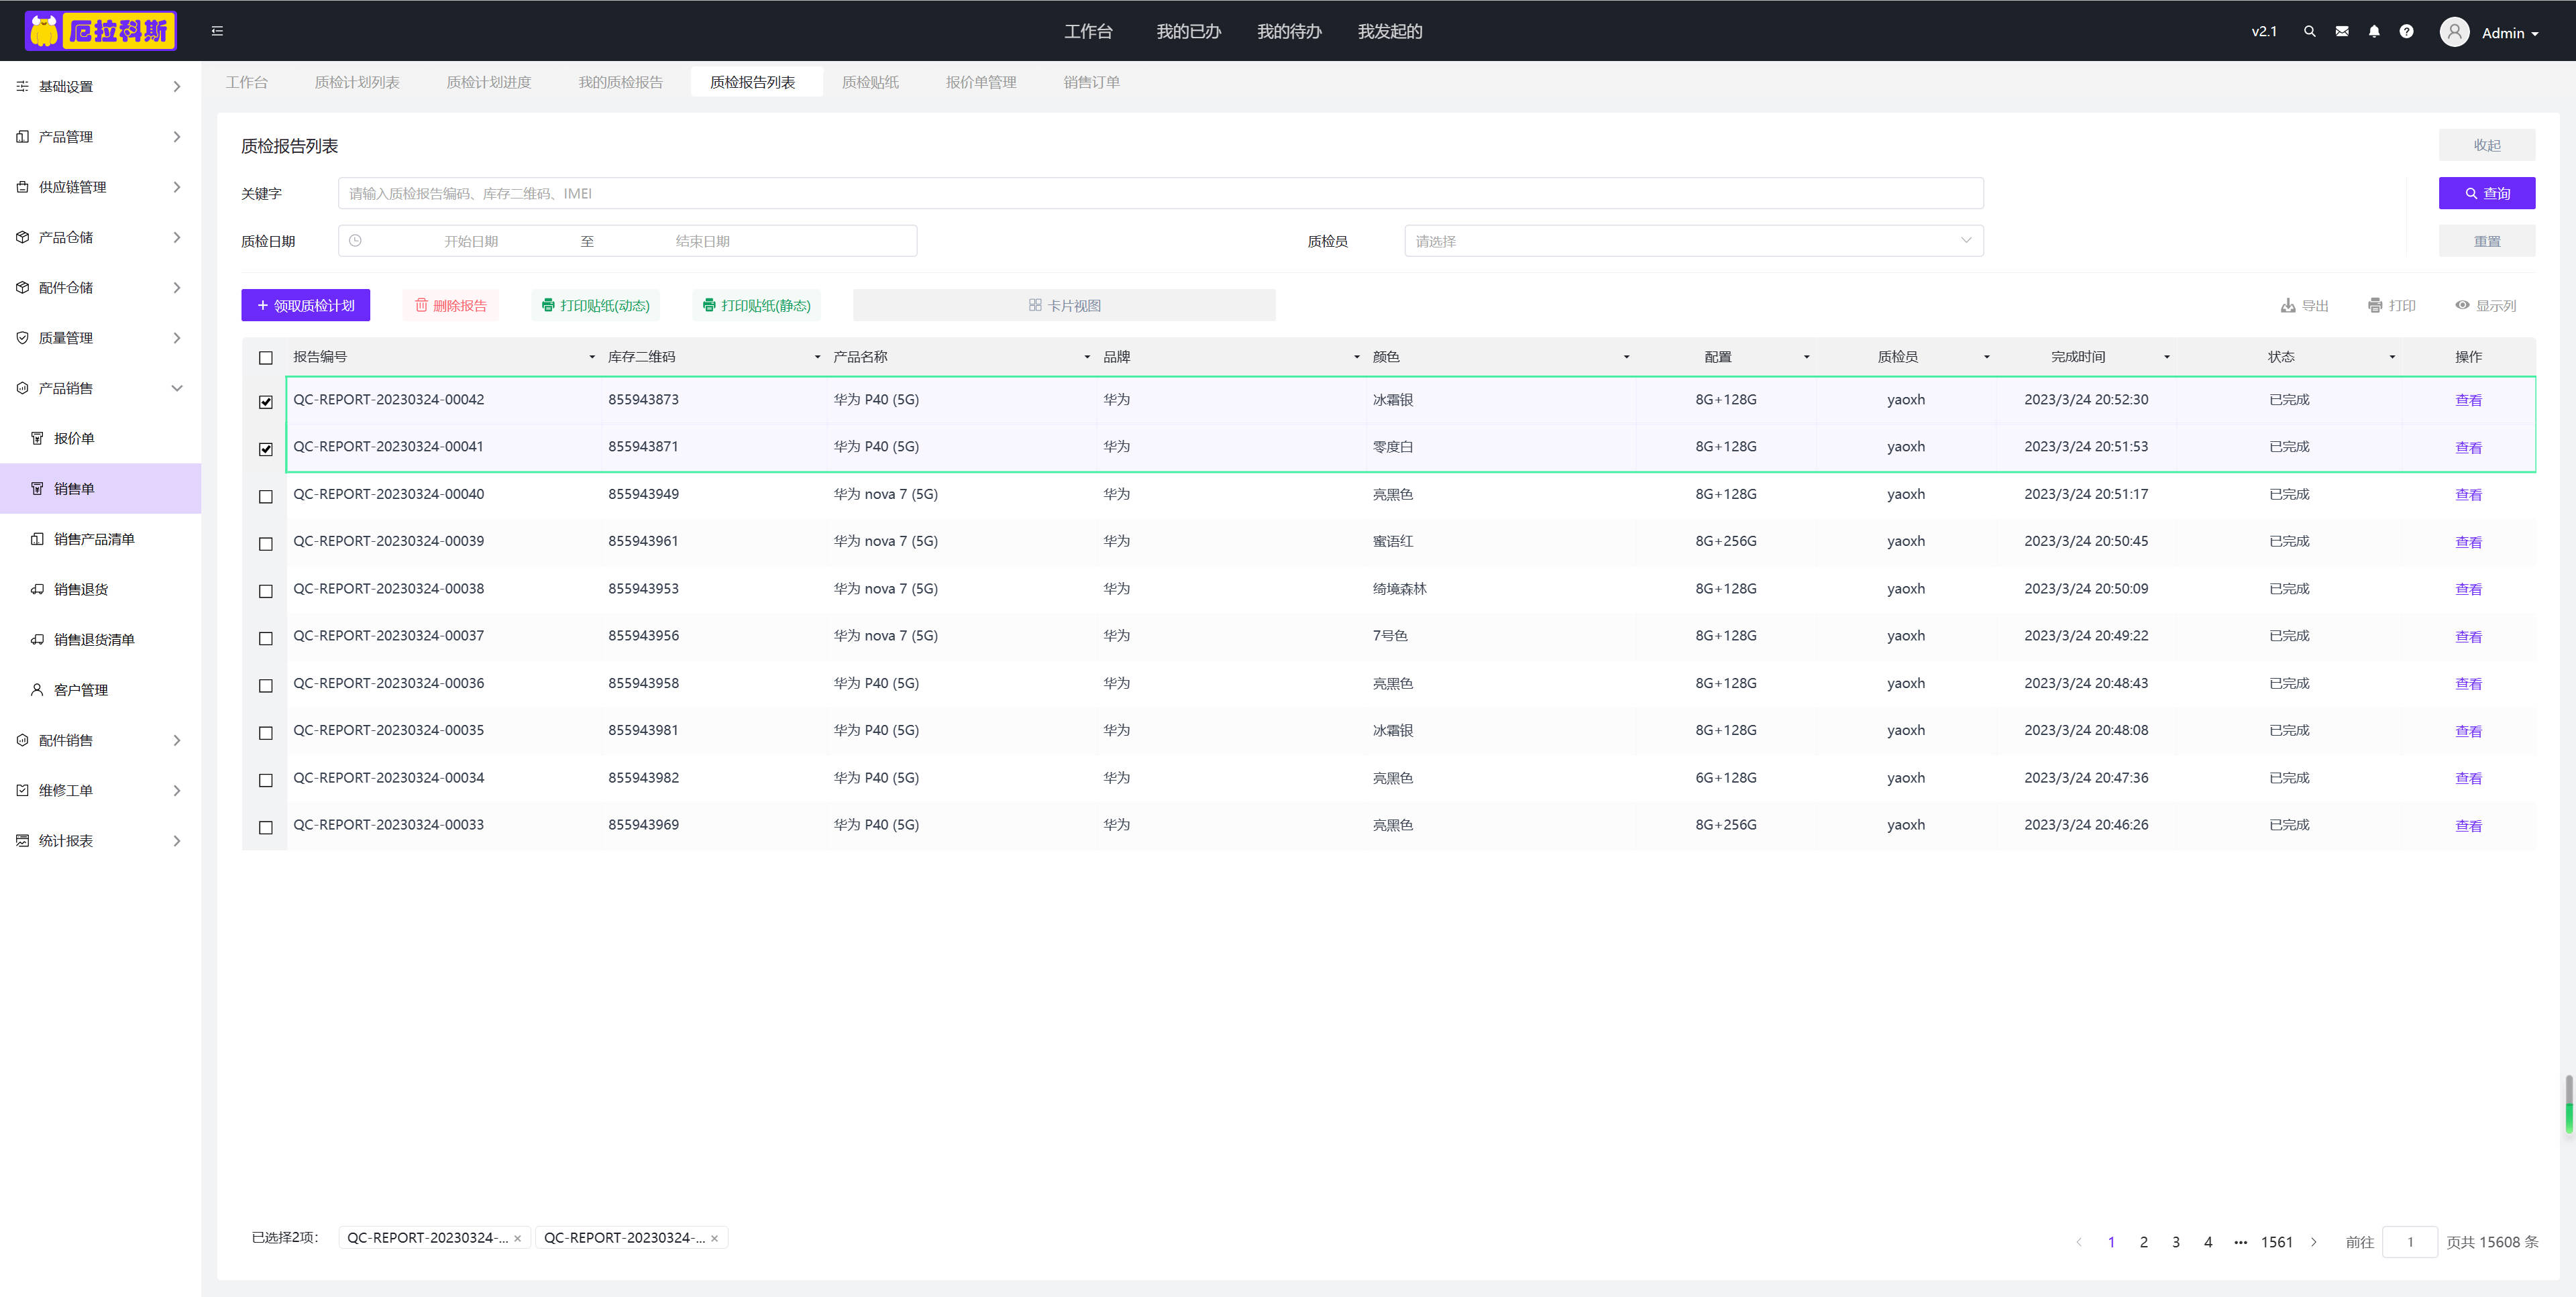Uncheck the row QC-REPORT-20230324-00042 checkbox
The height and width of the screenshot is (1297, 2576).
pos(266,401)
